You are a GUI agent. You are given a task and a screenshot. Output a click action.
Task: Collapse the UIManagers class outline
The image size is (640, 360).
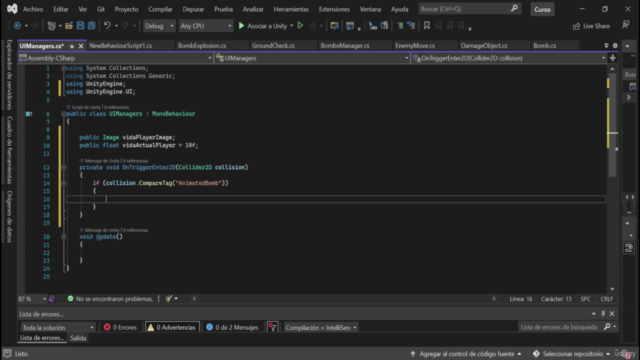[64, 114]
